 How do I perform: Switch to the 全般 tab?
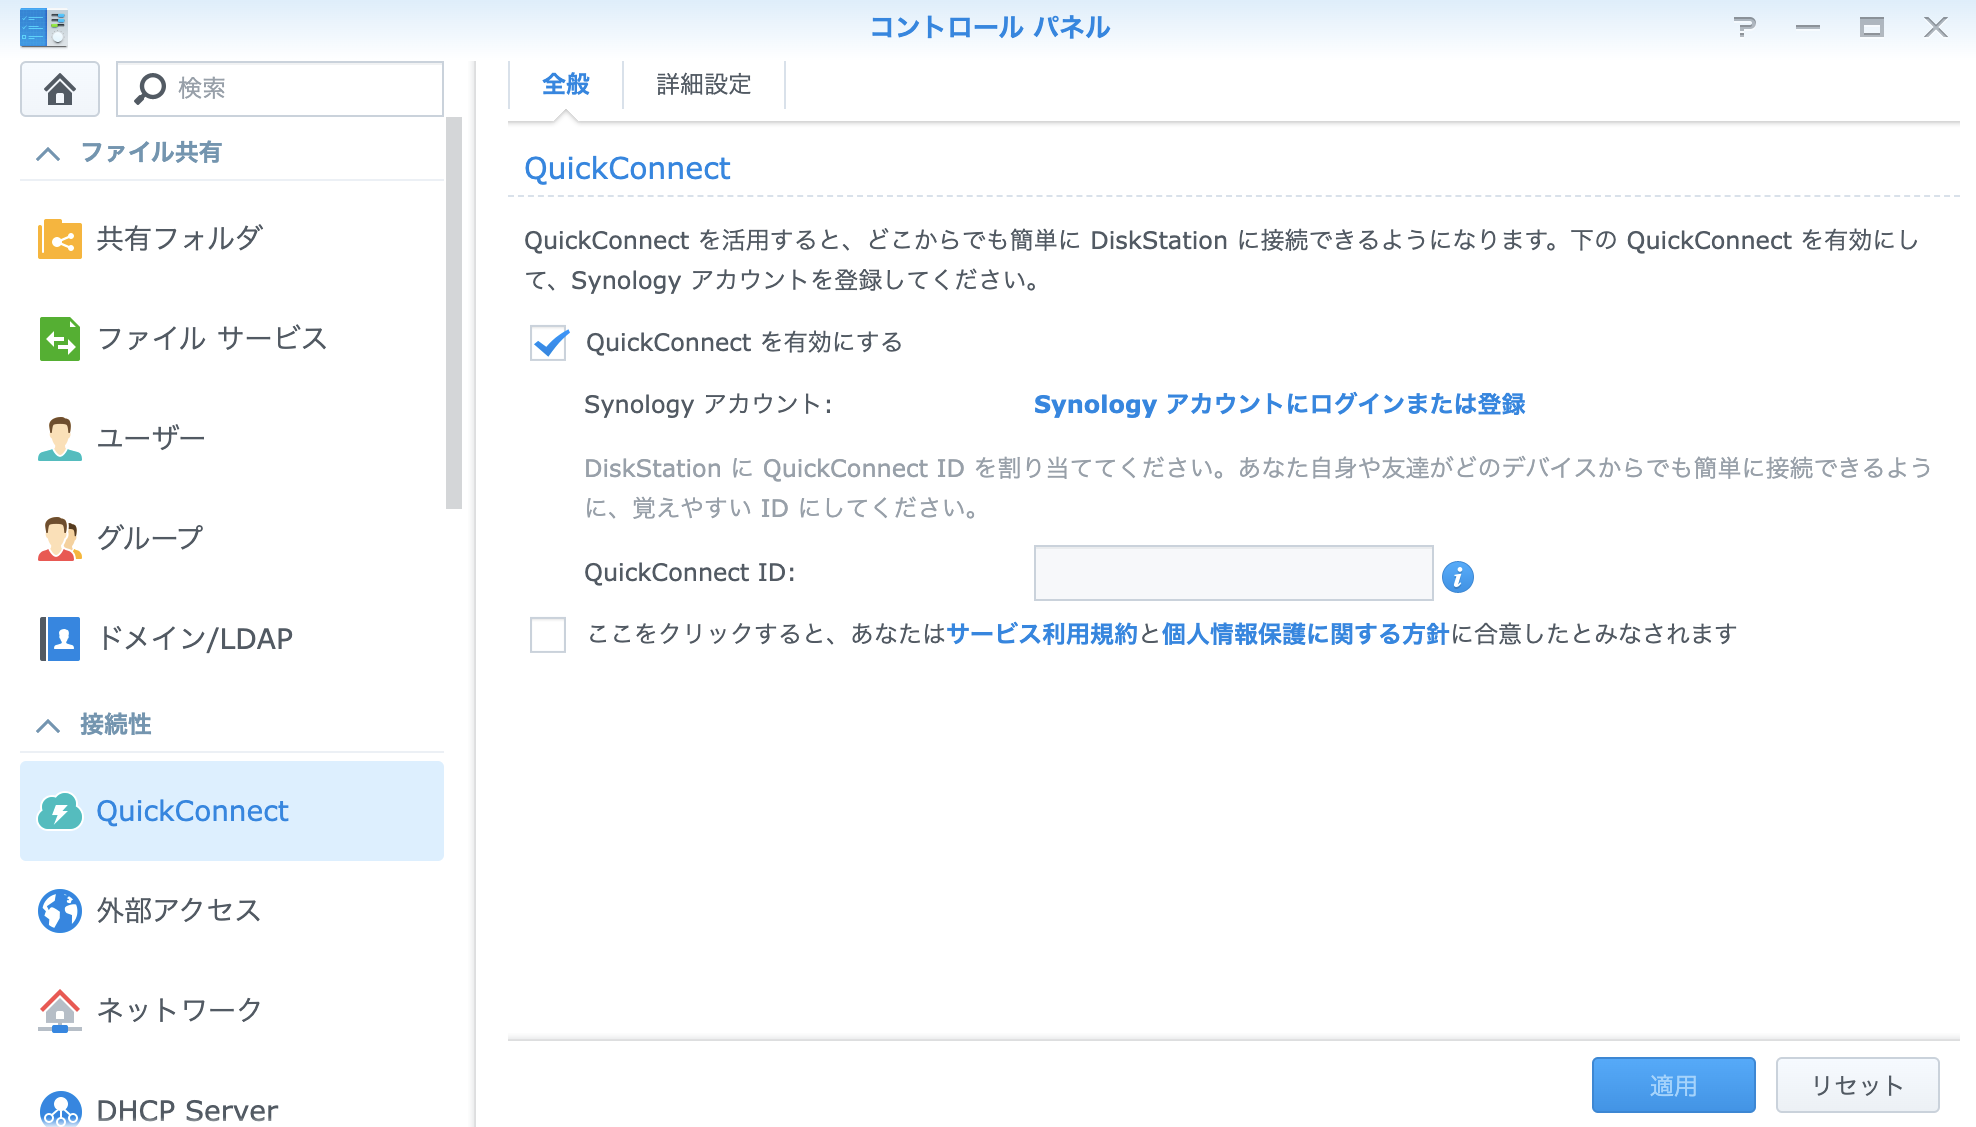(x=566, y=85)
